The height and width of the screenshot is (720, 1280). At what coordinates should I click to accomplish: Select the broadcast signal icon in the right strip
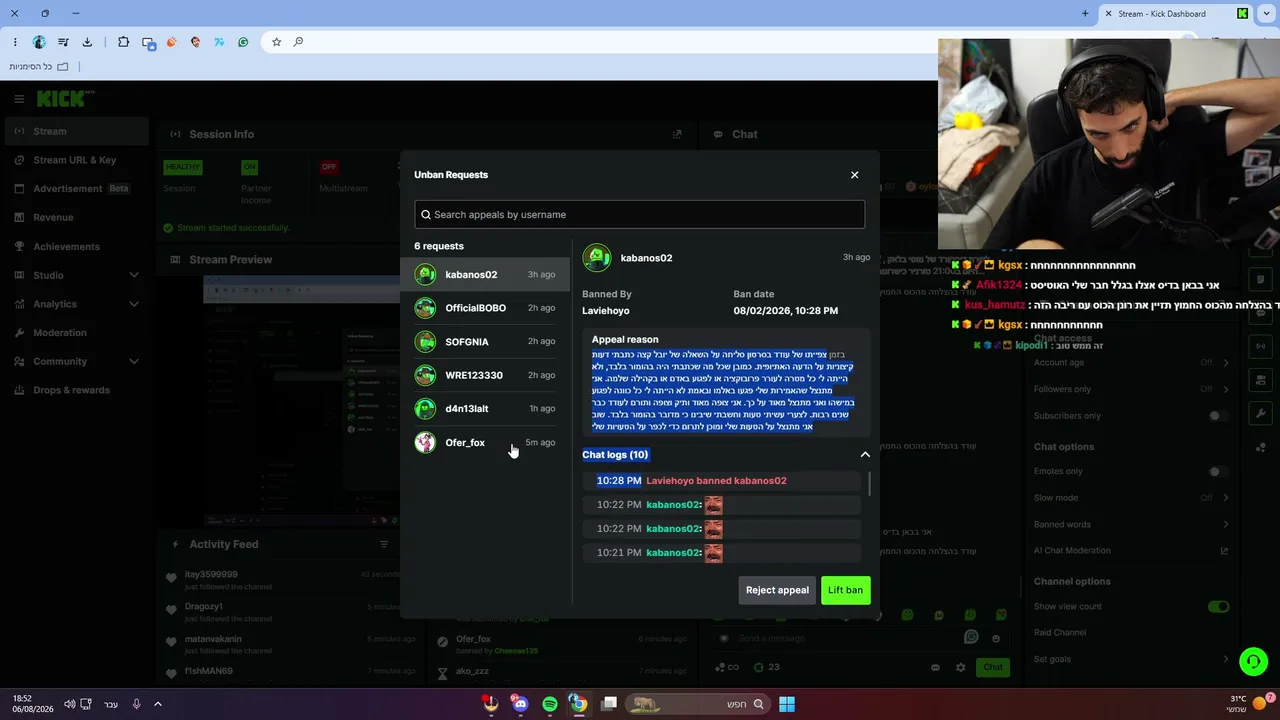1261,346
